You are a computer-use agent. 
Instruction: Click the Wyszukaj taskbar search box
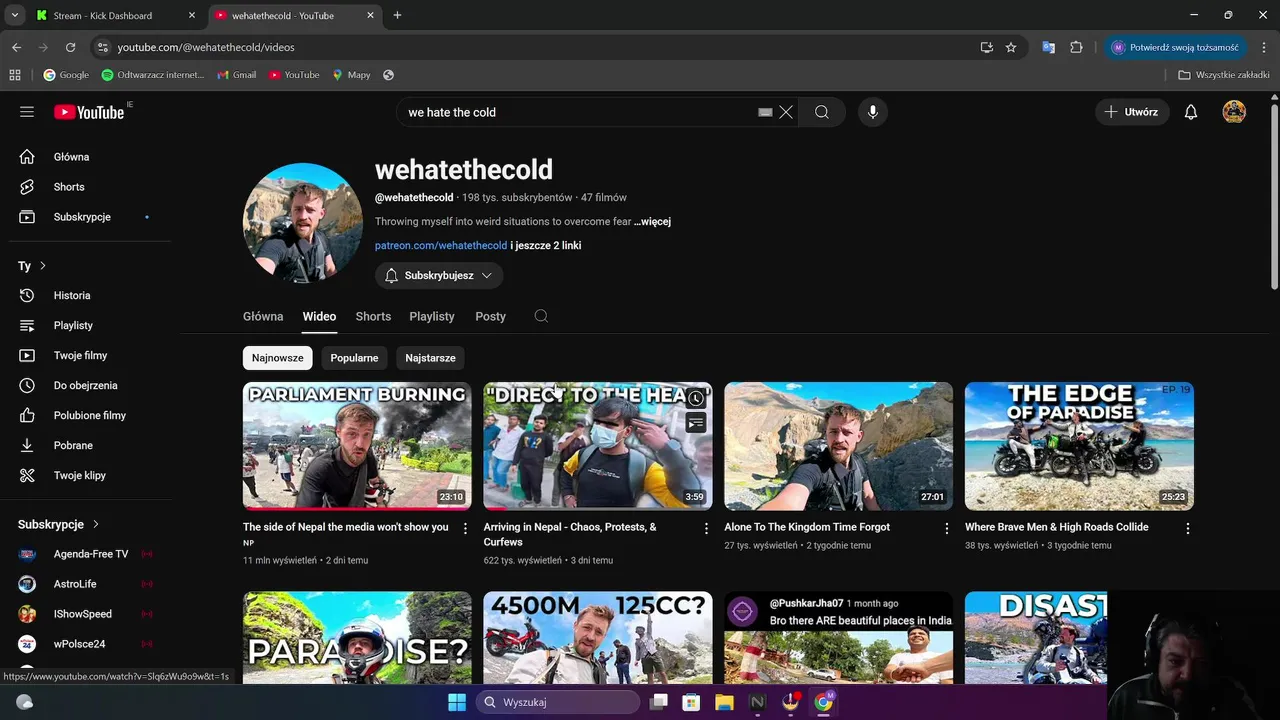click(x=558, y=702)
